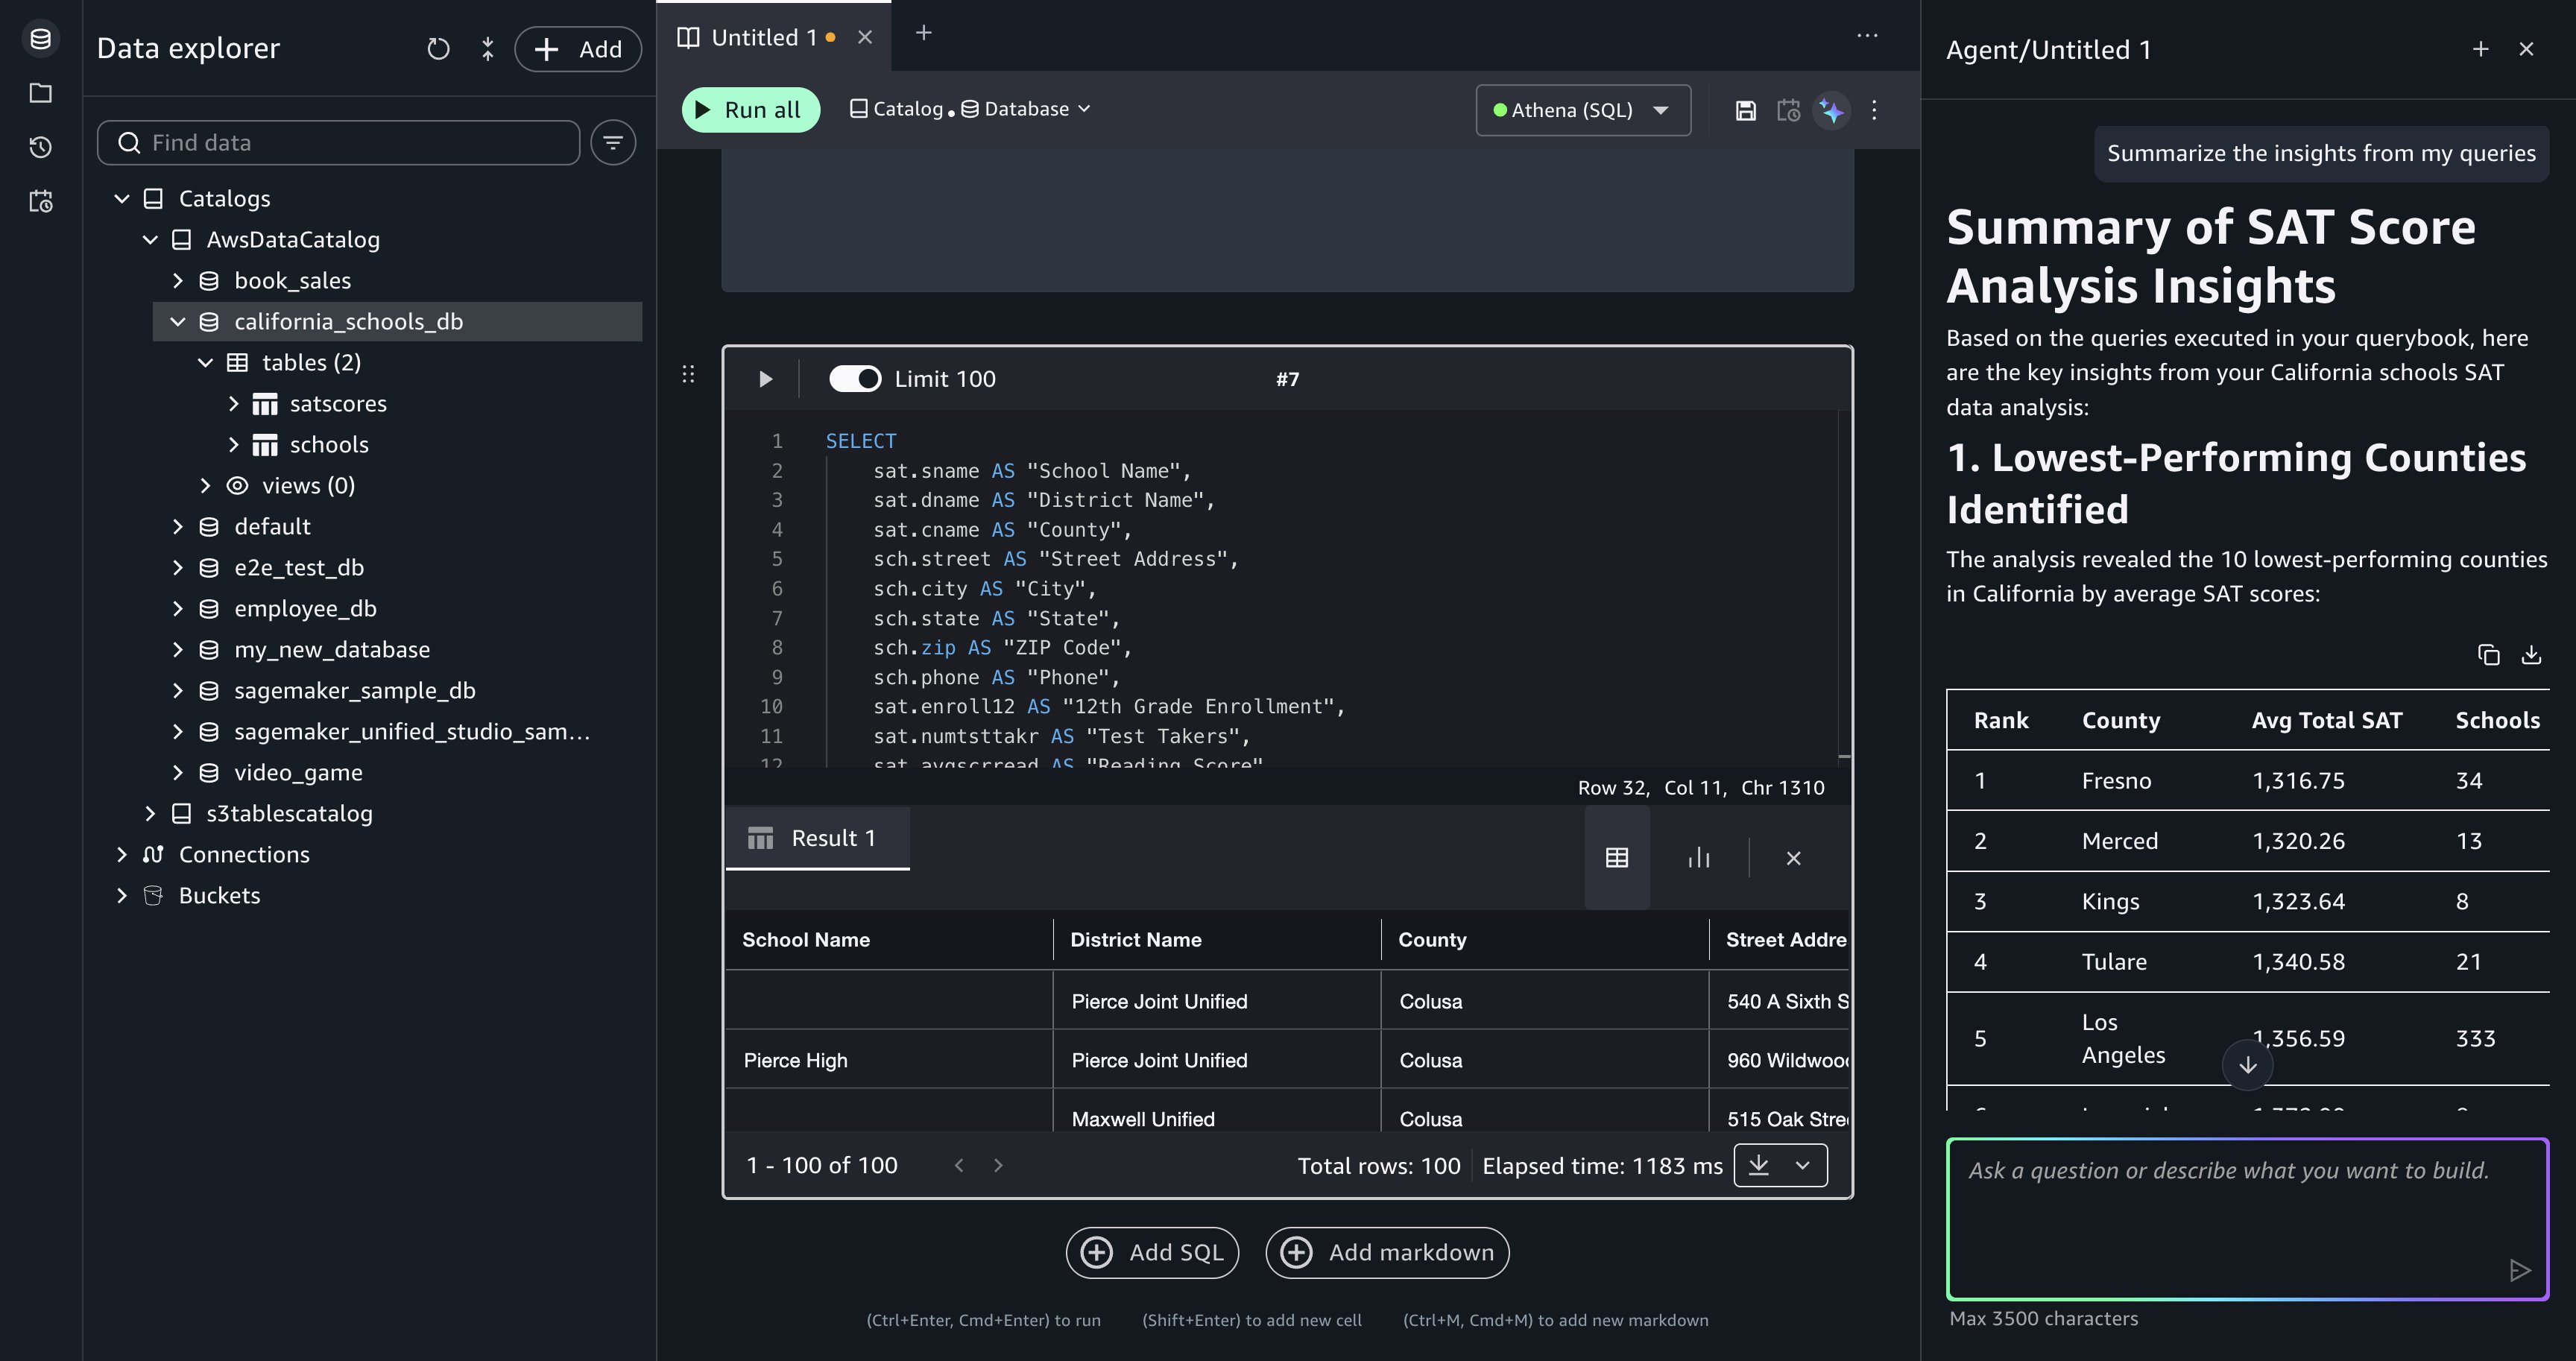Run cell #7 with the play icon
The image size is (2576, 1361).
point(765,379)
